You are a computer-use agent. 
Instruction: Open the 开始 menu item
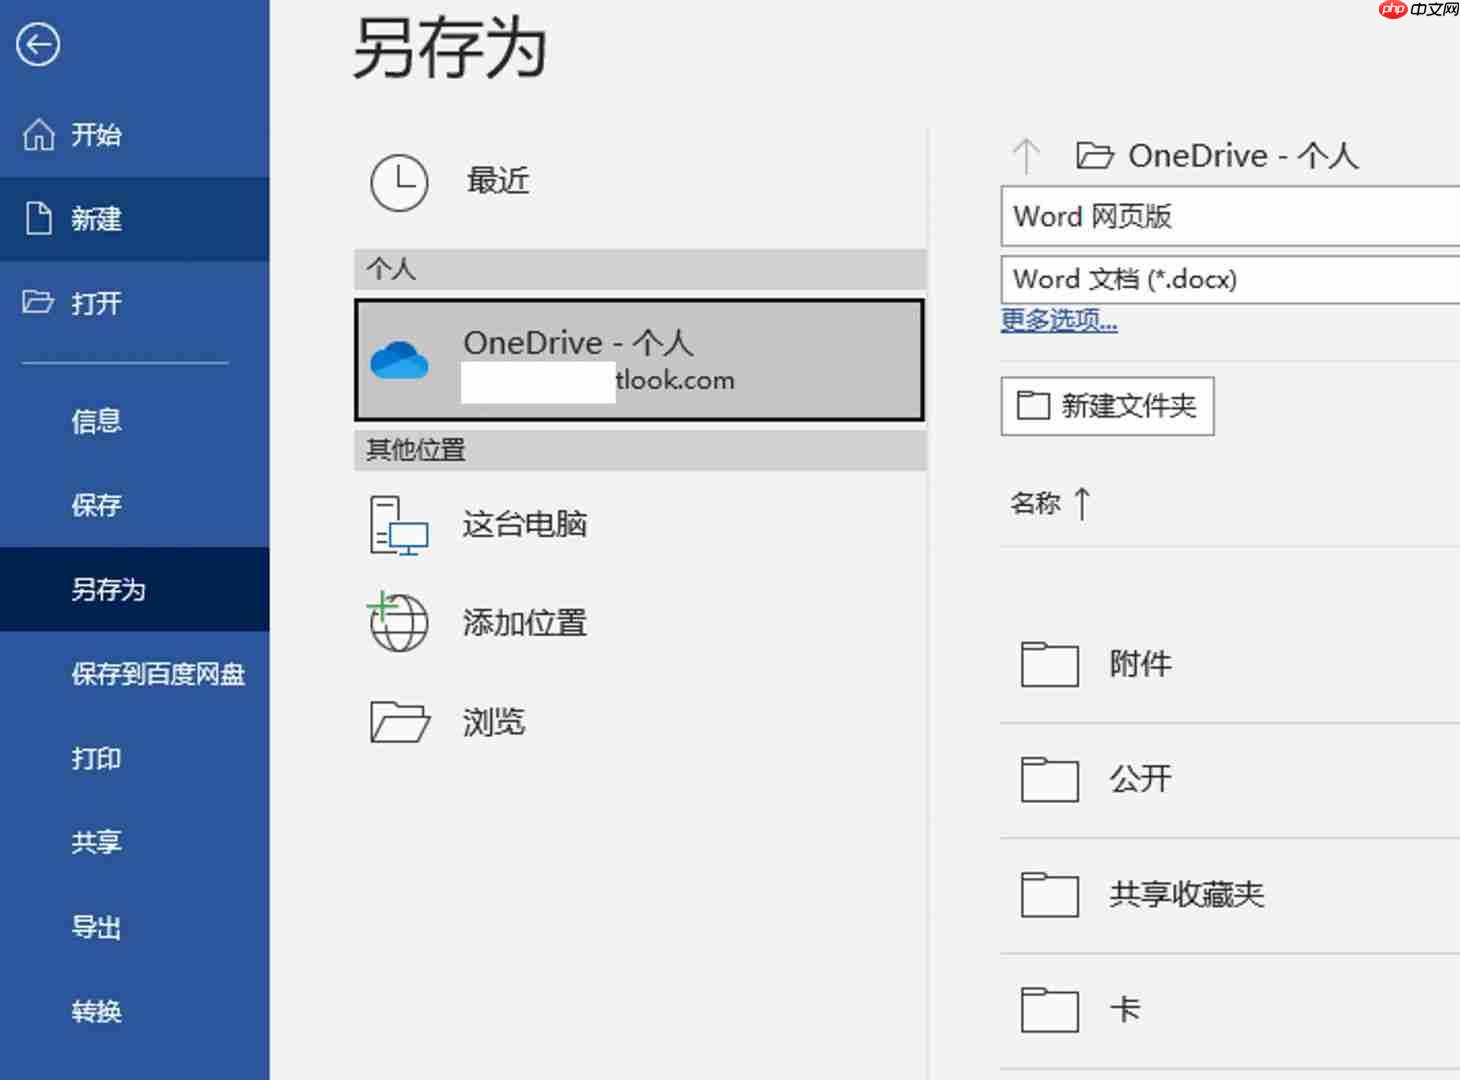135,134
